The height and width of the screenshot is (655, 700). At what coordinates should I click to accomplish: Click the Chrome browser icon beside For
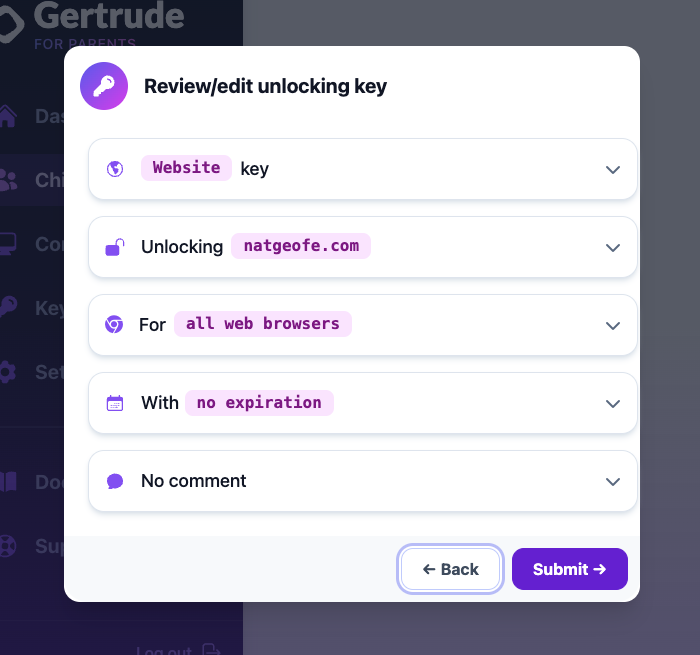tap(114, 325)
